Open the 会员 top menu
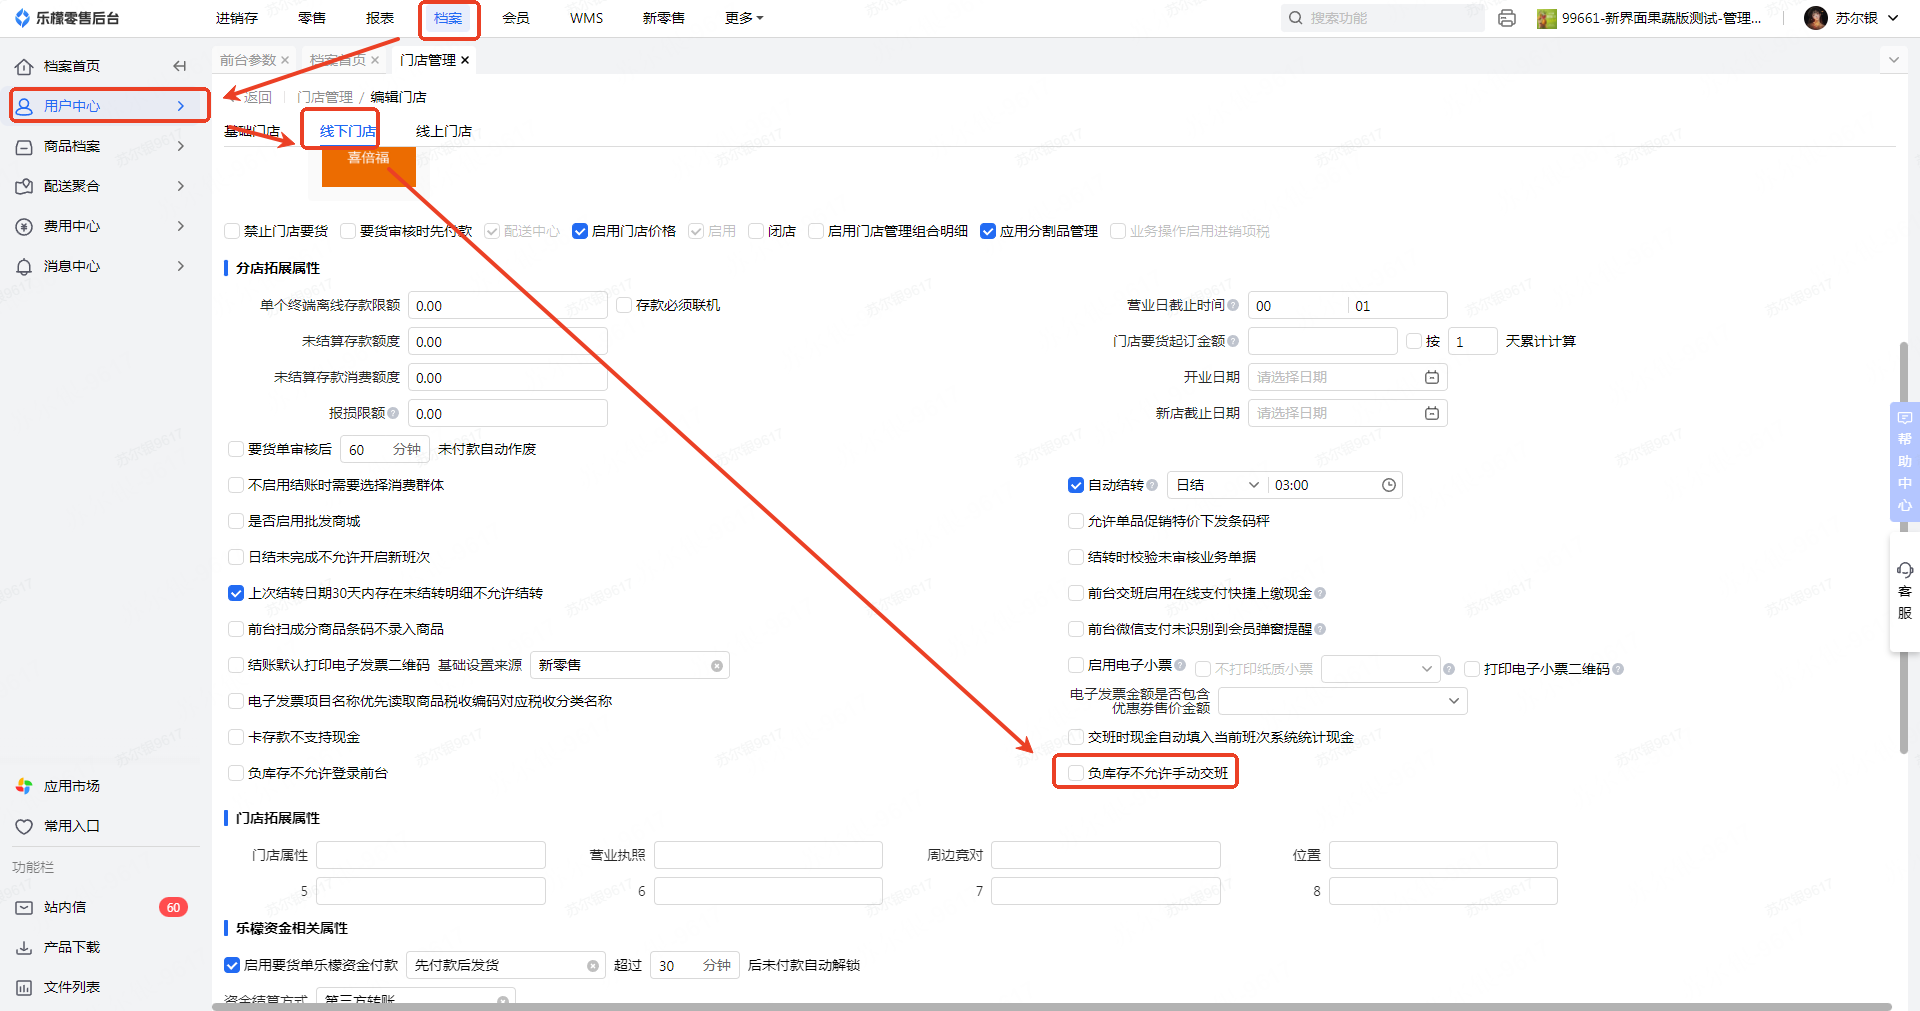The width and height of the screenshot is (1920, 1011). tap(516, 18)
